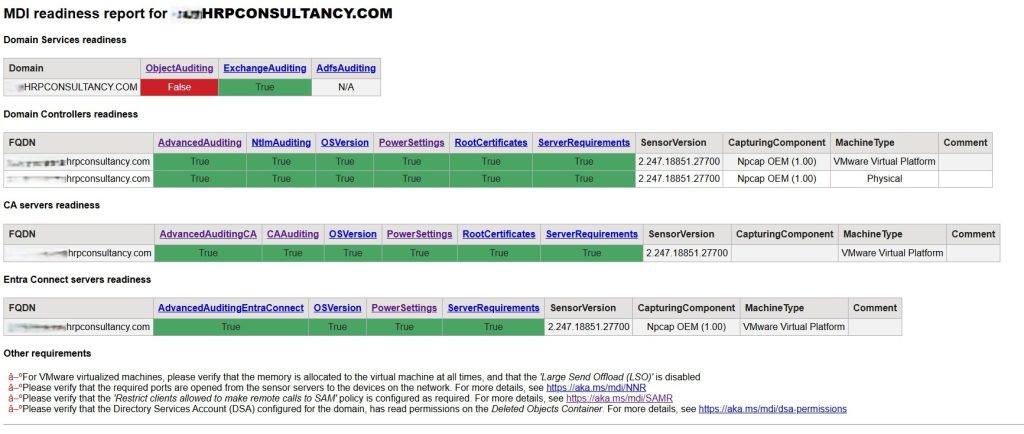Click the hrpconsultancy.com FQDN in Entra Connect table

pos(78,326)
